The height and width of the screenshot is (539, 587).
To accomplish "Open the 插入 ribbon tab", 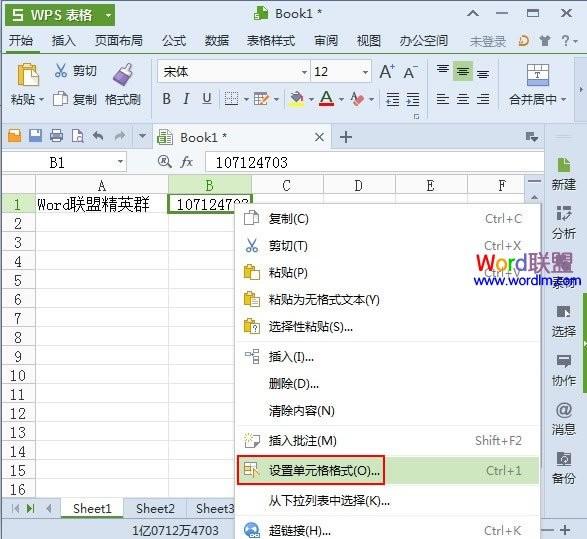I will (x=63, y=40).
